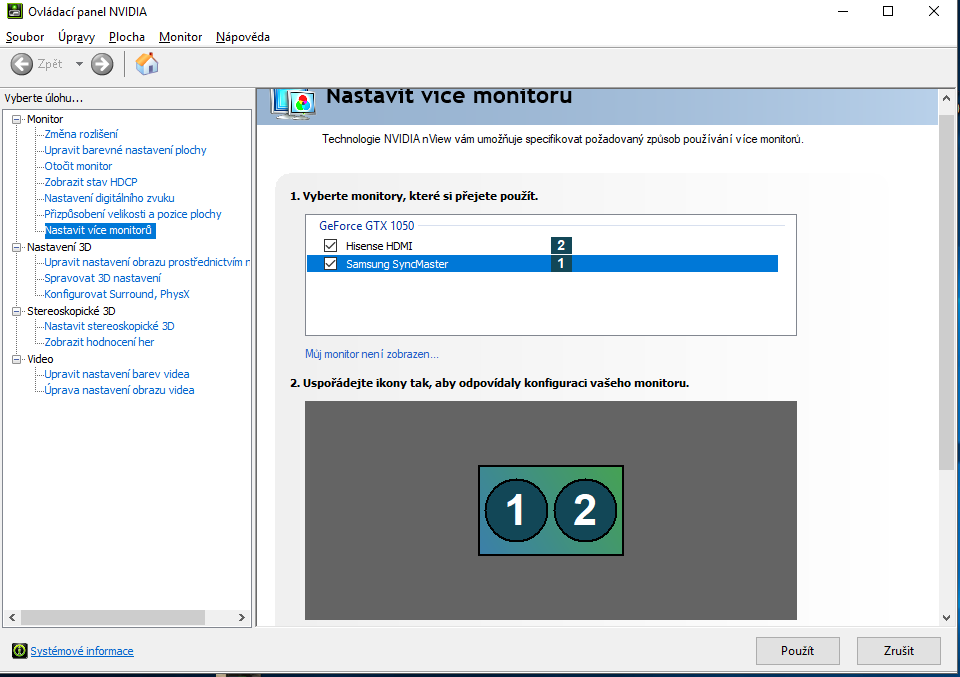Click the Video category label in tree
Viewport: 960px width, 677px height.
(x=40, y=359)
